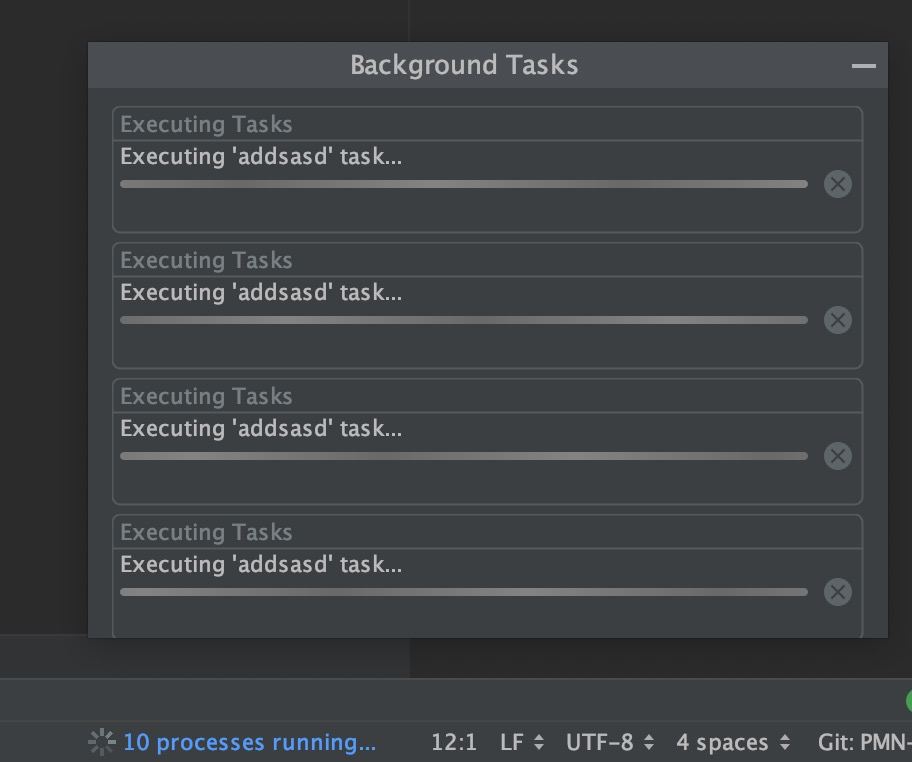The image size is (912, 762).
Task: Cancel the third 'addsasd' task
Action: (838, 456)
